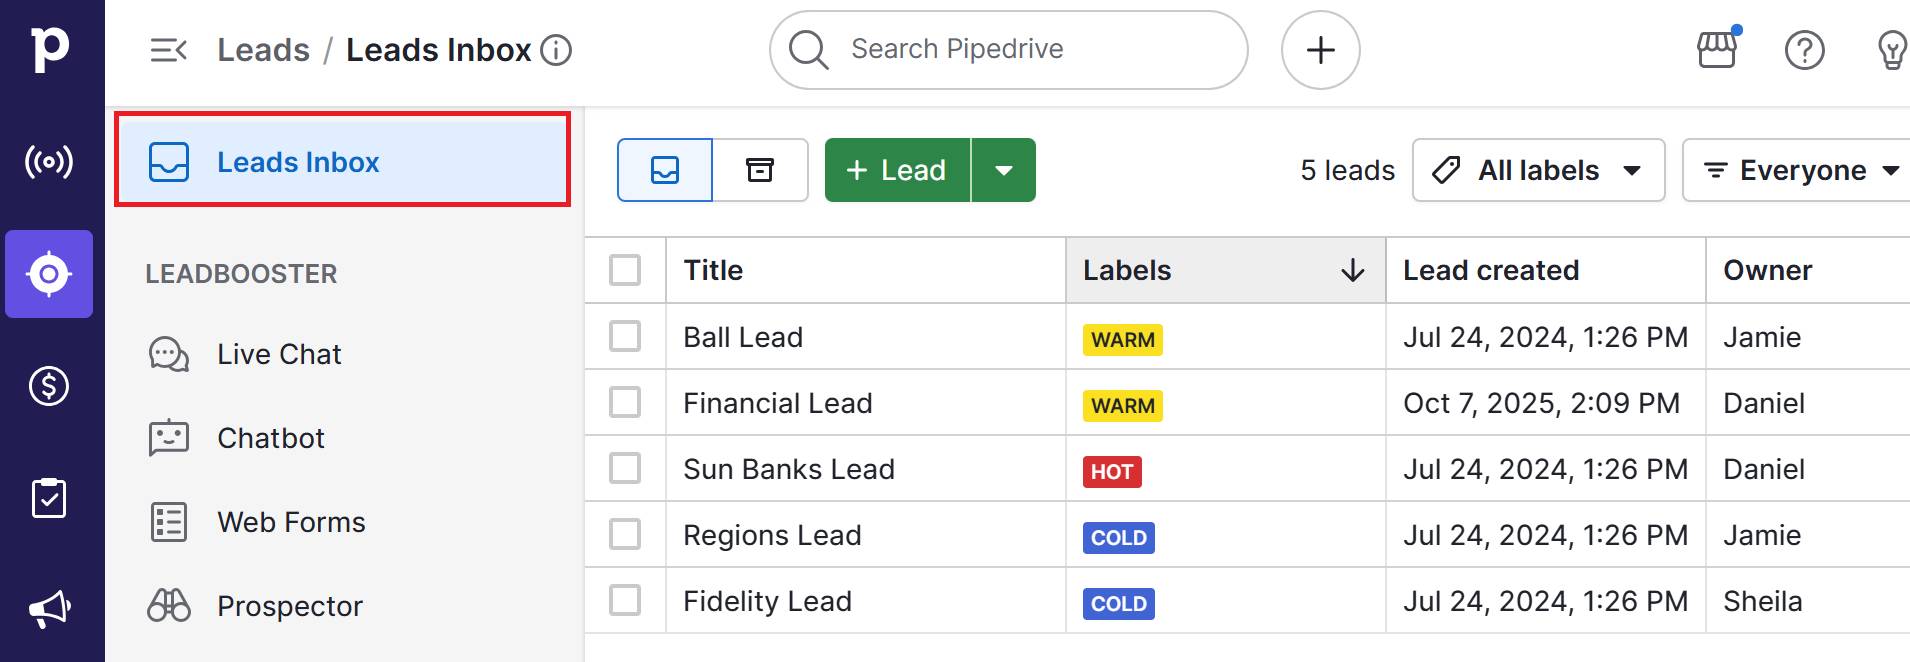Image resolution: width=1910 pixels, height=662 pixels.
Task: Click the WARM label on Financial Lead
Action: tap(1122, 406)
